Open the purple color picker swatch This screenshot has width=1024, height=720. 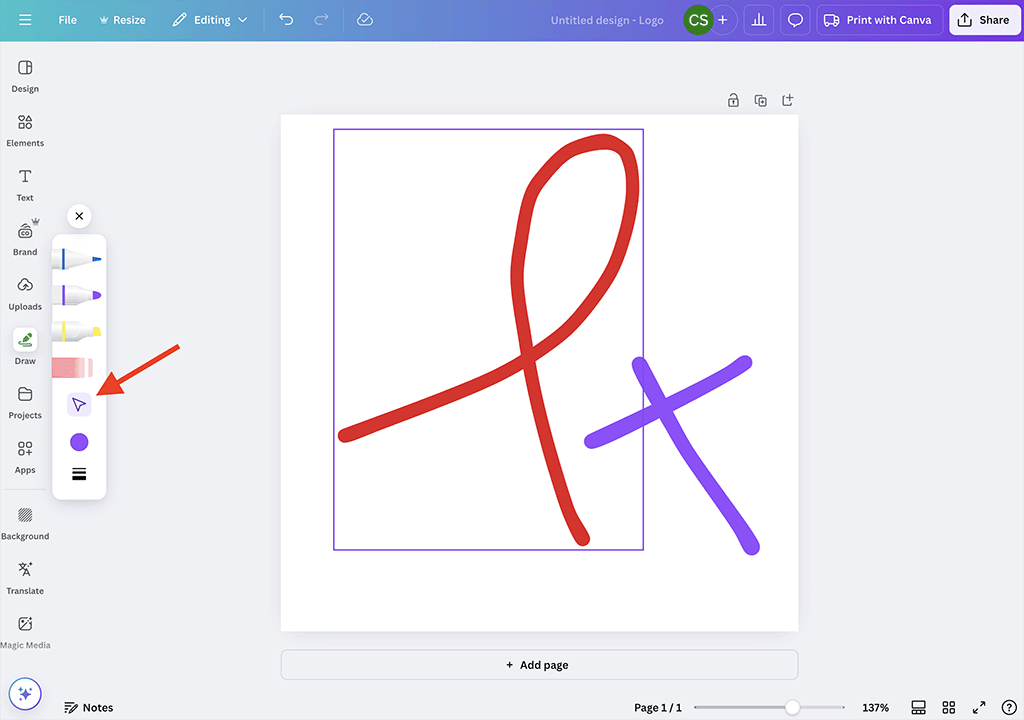(x=79, y=442)
